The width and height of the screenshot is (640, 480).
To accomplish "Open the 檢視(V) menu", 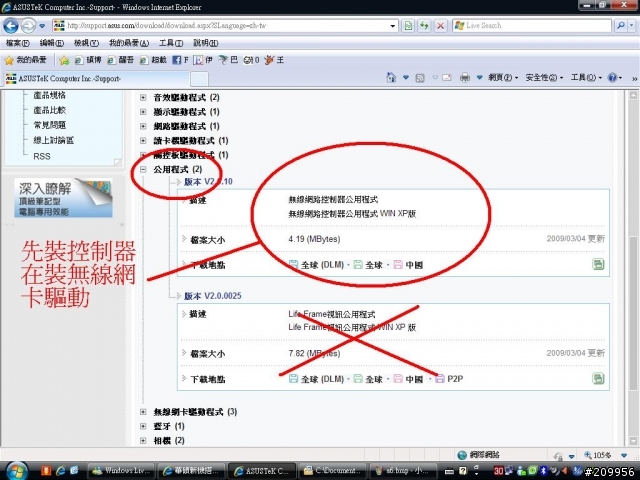I will tap(86, 43).
